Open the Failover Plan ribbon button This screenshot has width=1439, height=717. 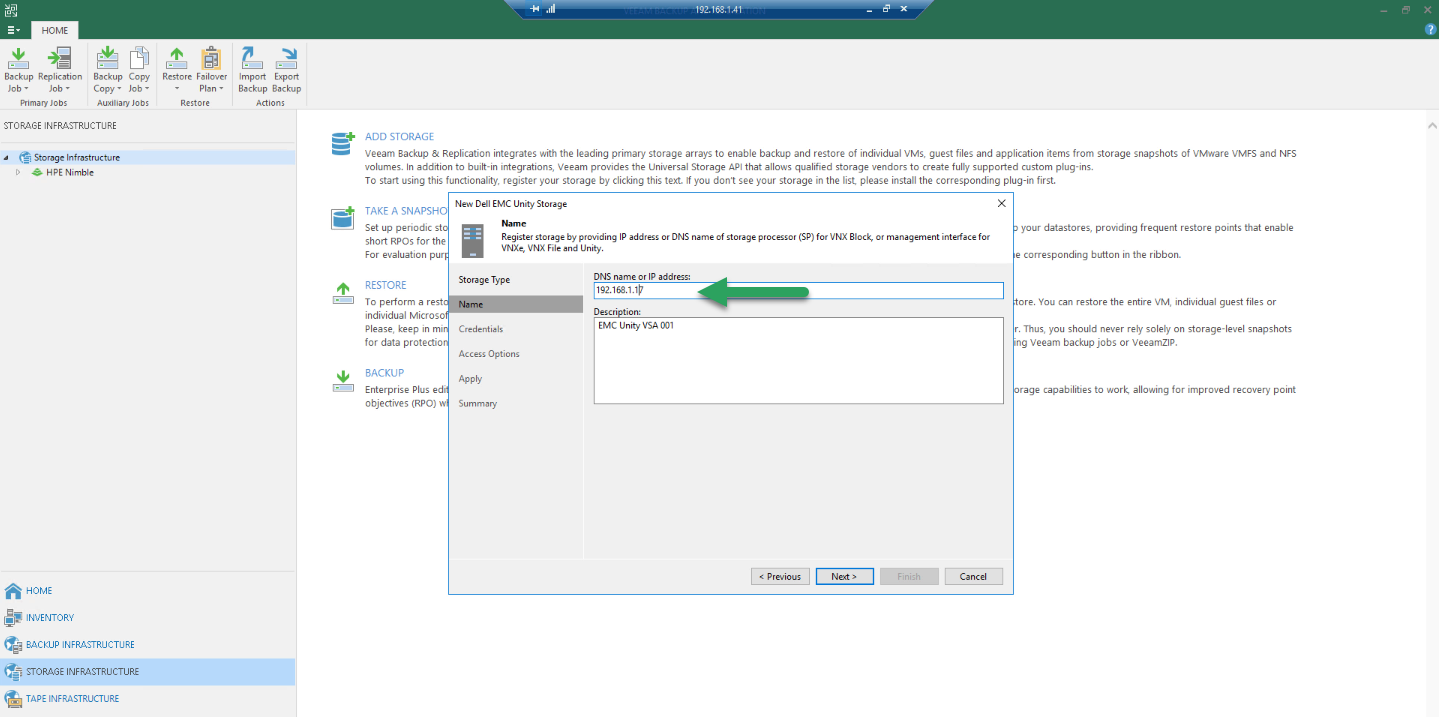pyautogui.click(x=211, y=69)
